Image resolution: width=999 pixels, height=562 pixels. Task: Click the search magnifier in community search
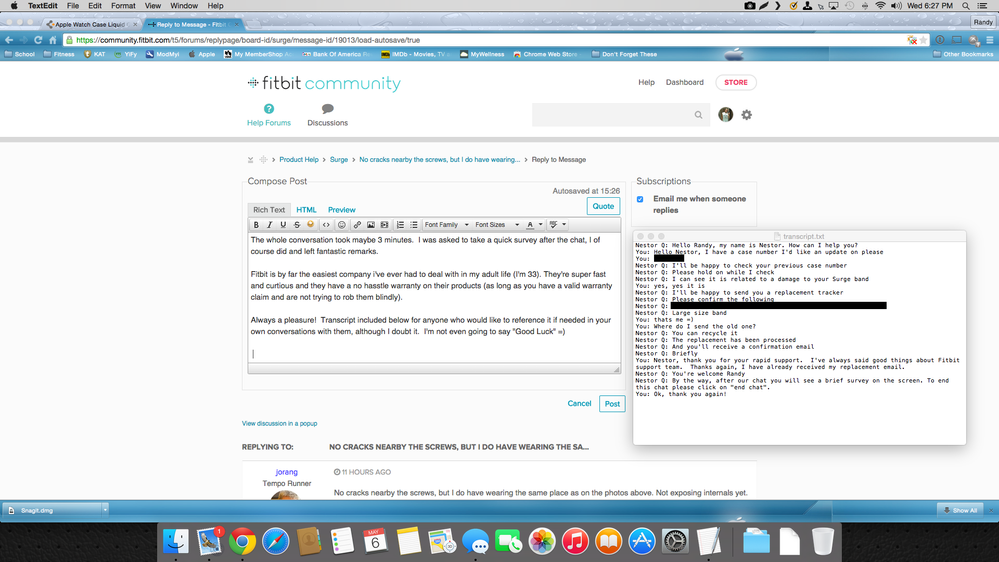698,115
